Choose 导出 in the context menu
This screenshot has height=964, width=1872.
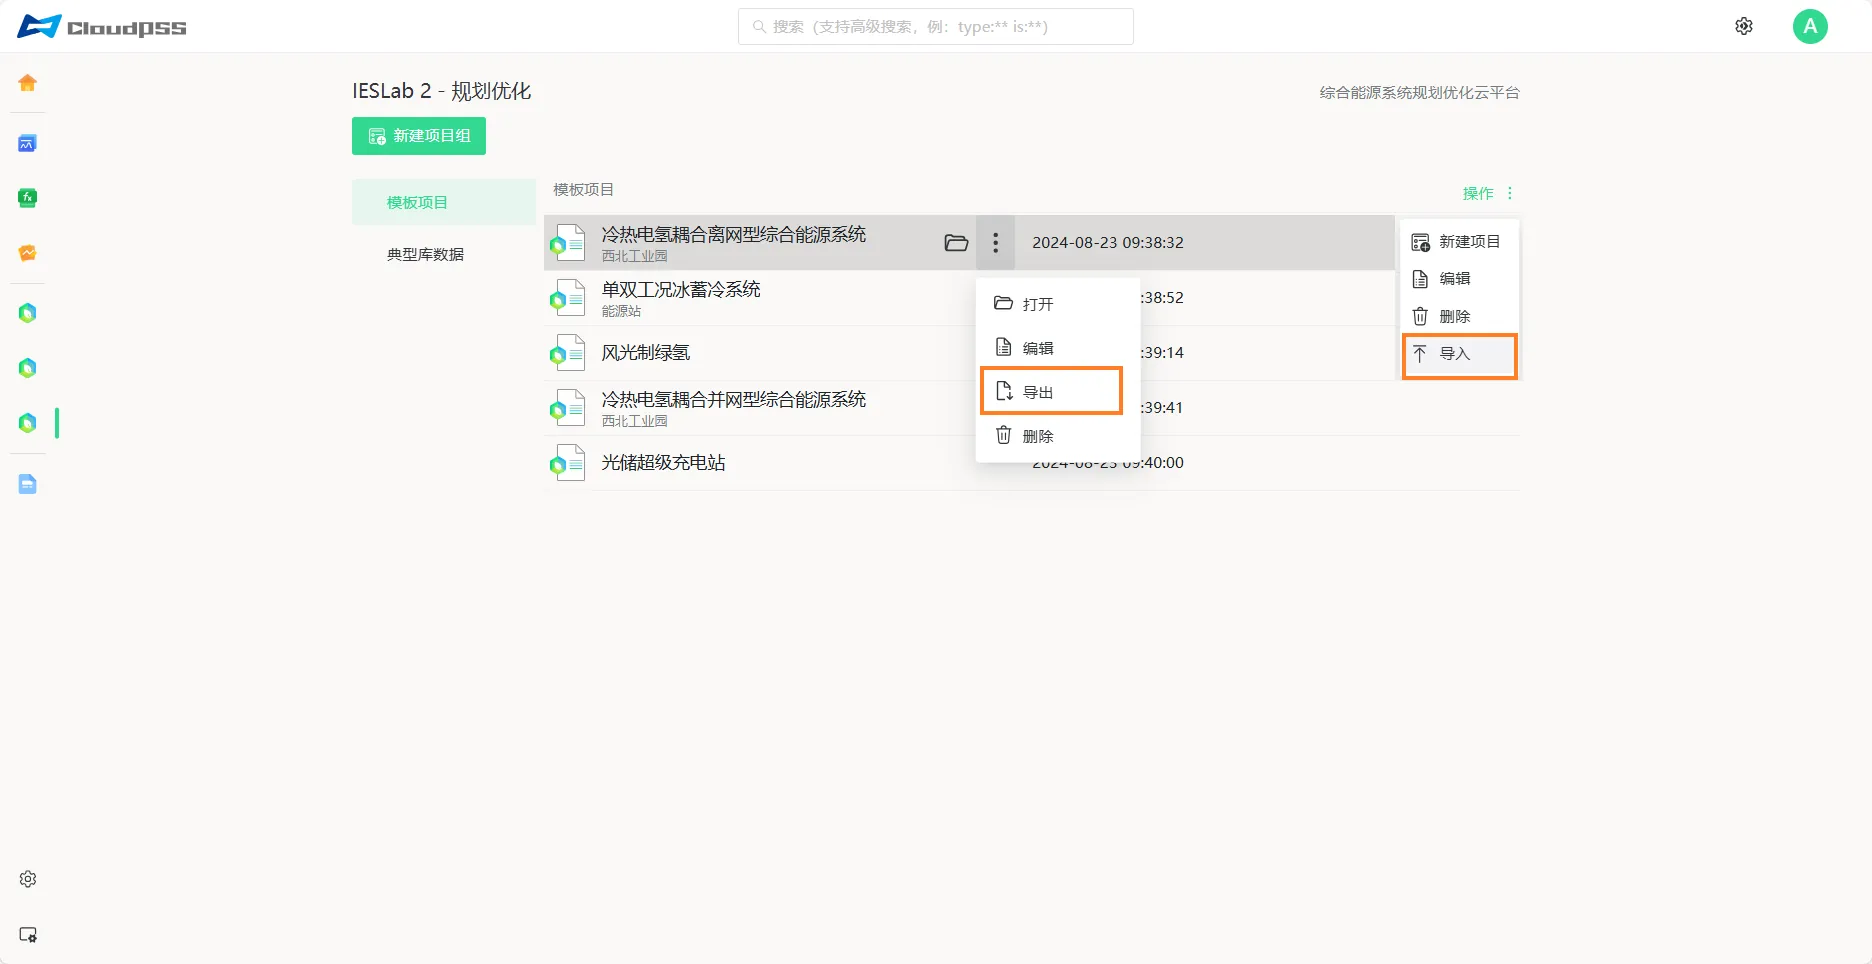pyautogui.click(x=1052, y=392)
